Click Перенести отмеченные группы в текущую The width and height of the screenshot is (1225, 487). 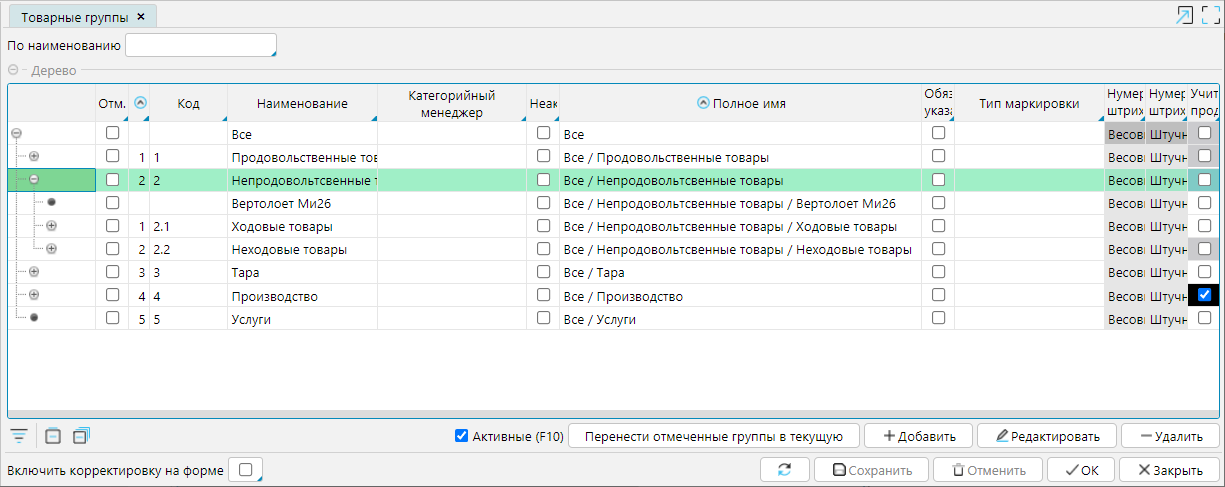pyautogui.click(x=714, y=436)
